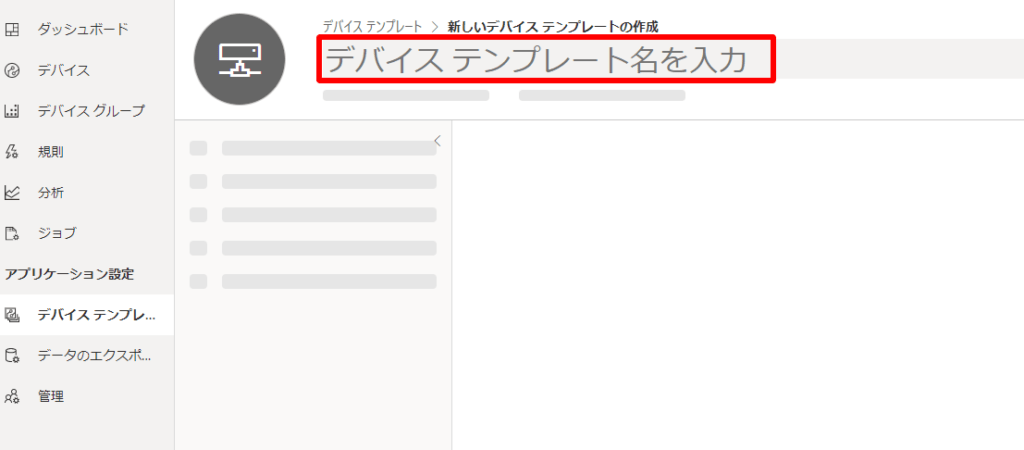Click the bar chart icon for デバイス グループ
Image resolution: width=1024 pixels, height=450 pixels.
point(12,111)
